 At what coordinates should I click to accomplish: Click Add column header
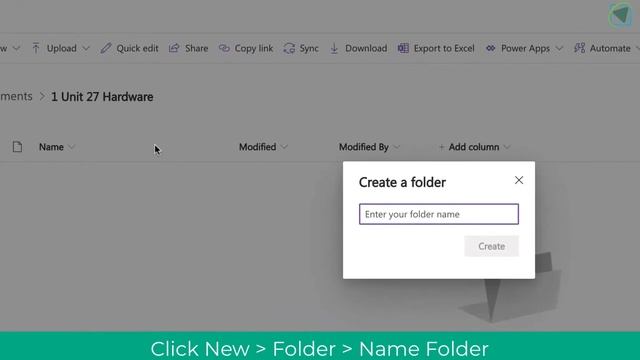pyautogui.click(x=474, y=147)
